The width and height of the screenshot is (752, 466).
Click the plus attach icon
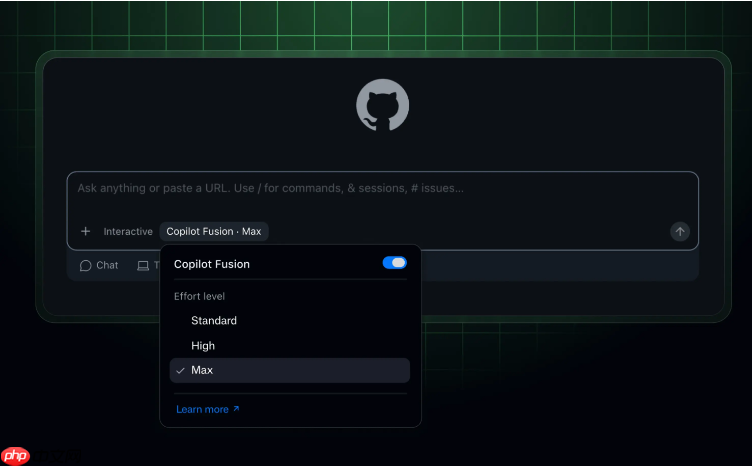tap(85, 232)
